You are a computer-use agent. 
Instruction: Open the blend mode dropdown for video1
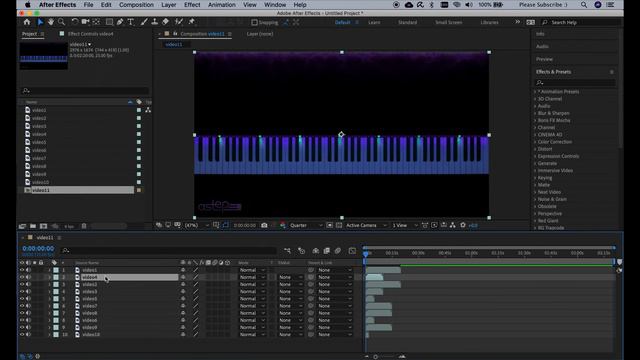[x=252, y=270]
